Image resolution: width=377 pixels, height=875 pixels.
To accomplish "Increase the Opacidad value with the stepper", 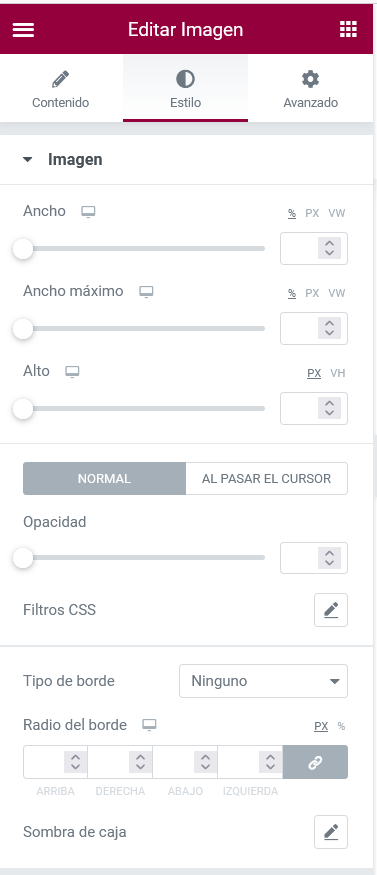I will (x=329, y=552).
